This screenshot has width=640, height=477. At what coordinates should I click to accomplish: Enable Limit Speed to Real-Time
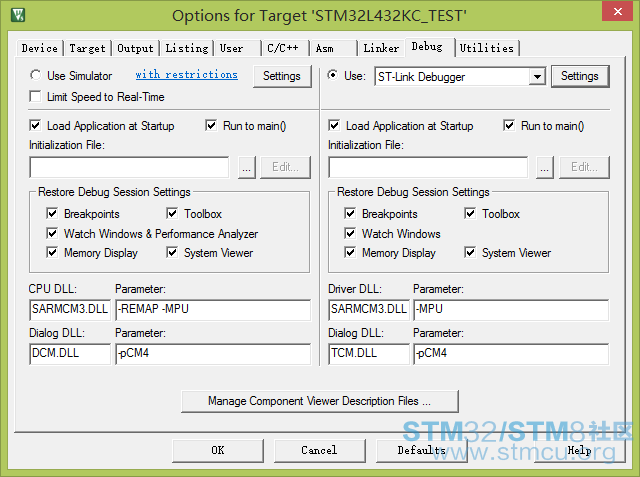(36, 97)
